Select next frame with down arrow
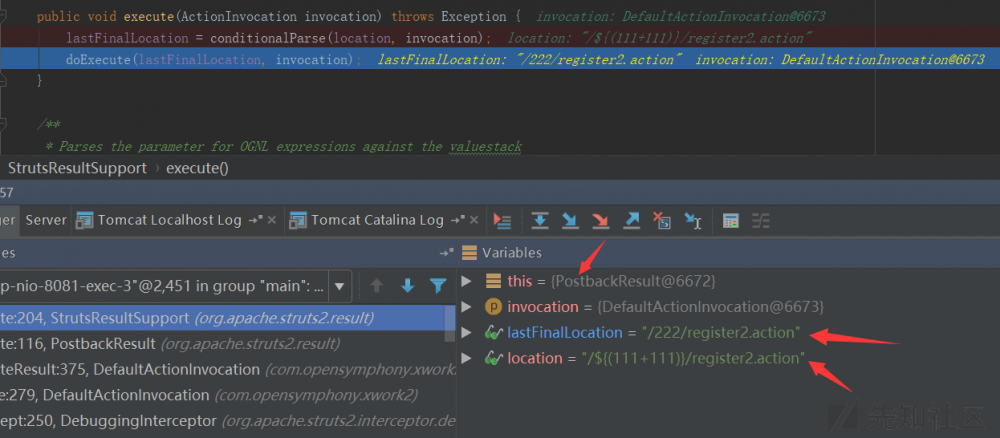 coord(407,285)
